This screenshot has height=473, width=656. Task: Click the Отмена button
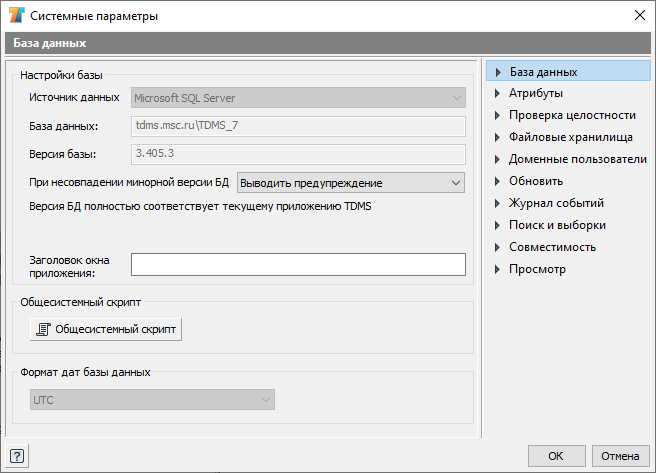(x=620, y=456)
